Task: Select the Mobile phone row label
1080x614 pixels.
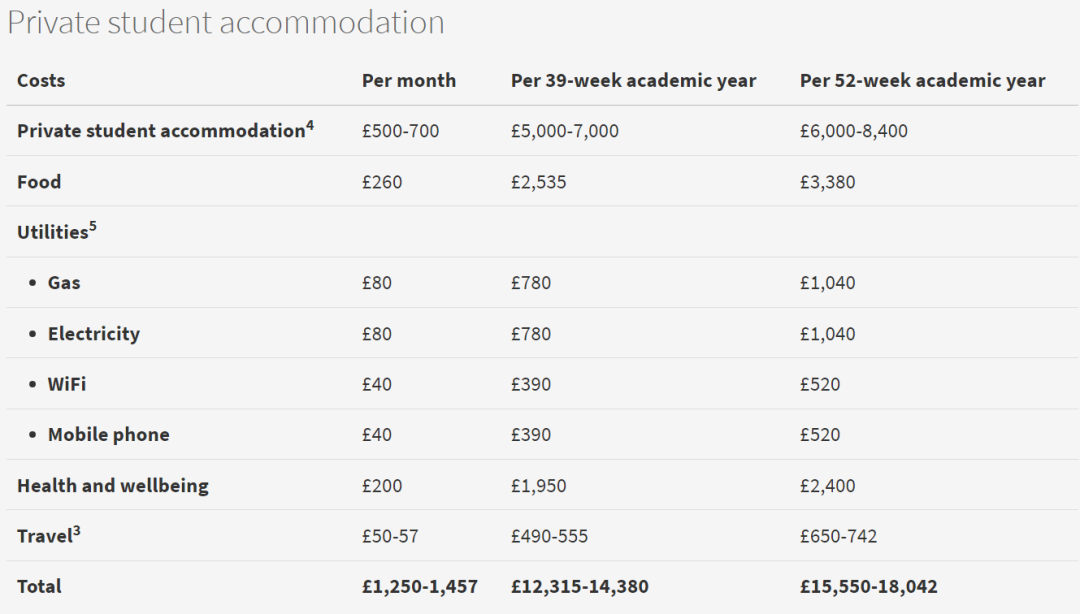Action: coord(109,435)
